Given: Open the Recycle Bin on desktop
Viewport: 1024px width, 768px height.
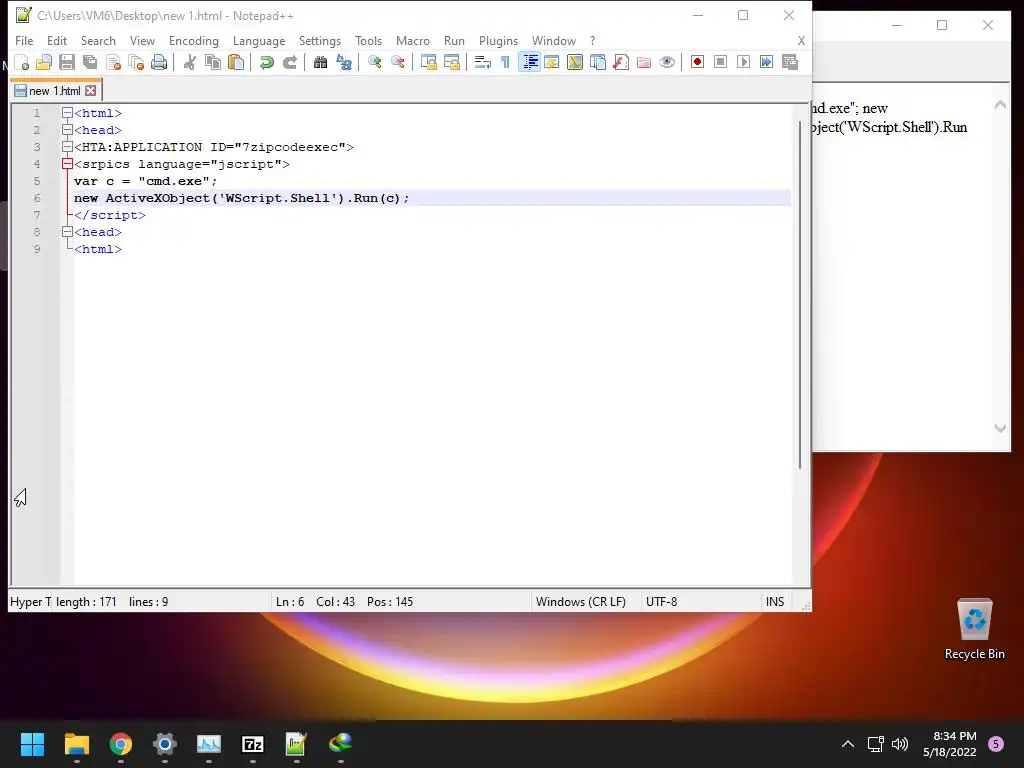Looking at the screenshot, I should tap(974, 628).
